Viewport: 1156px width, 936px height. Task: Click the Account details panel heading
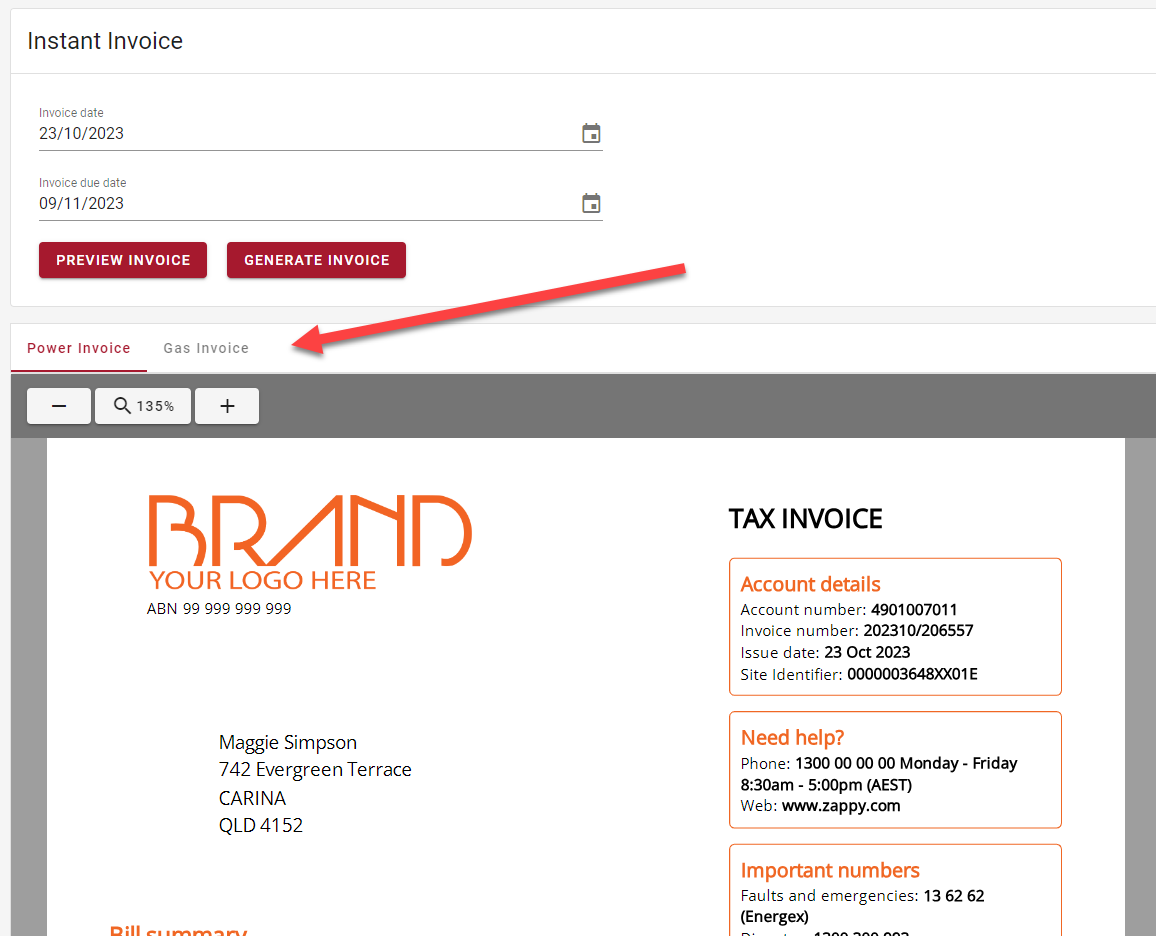point(810,584)
